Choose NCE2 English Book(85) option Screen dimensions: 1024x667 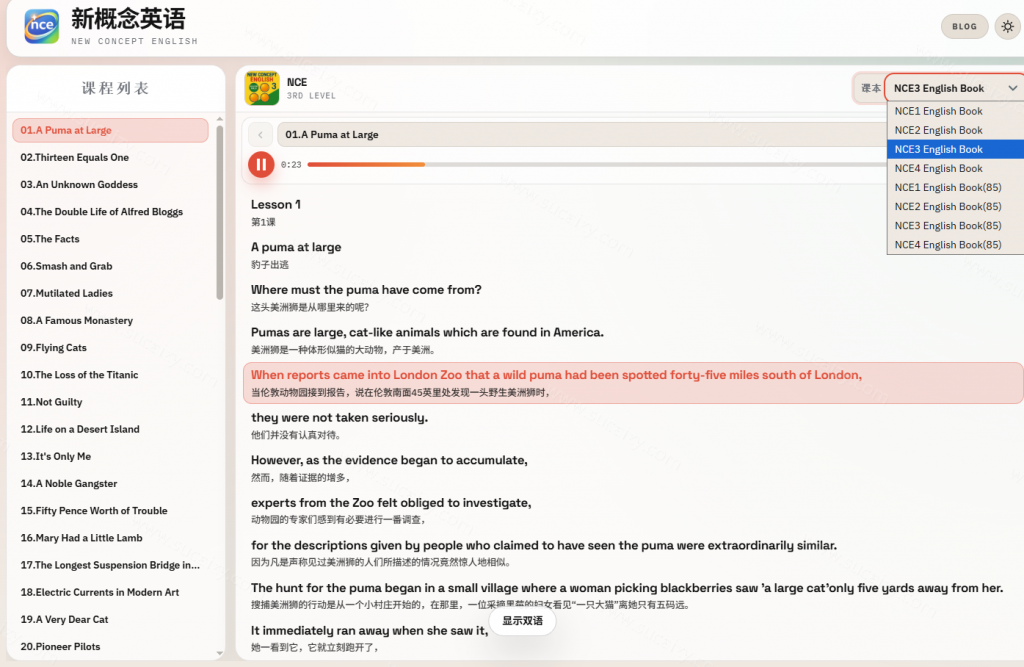[955, 206]
